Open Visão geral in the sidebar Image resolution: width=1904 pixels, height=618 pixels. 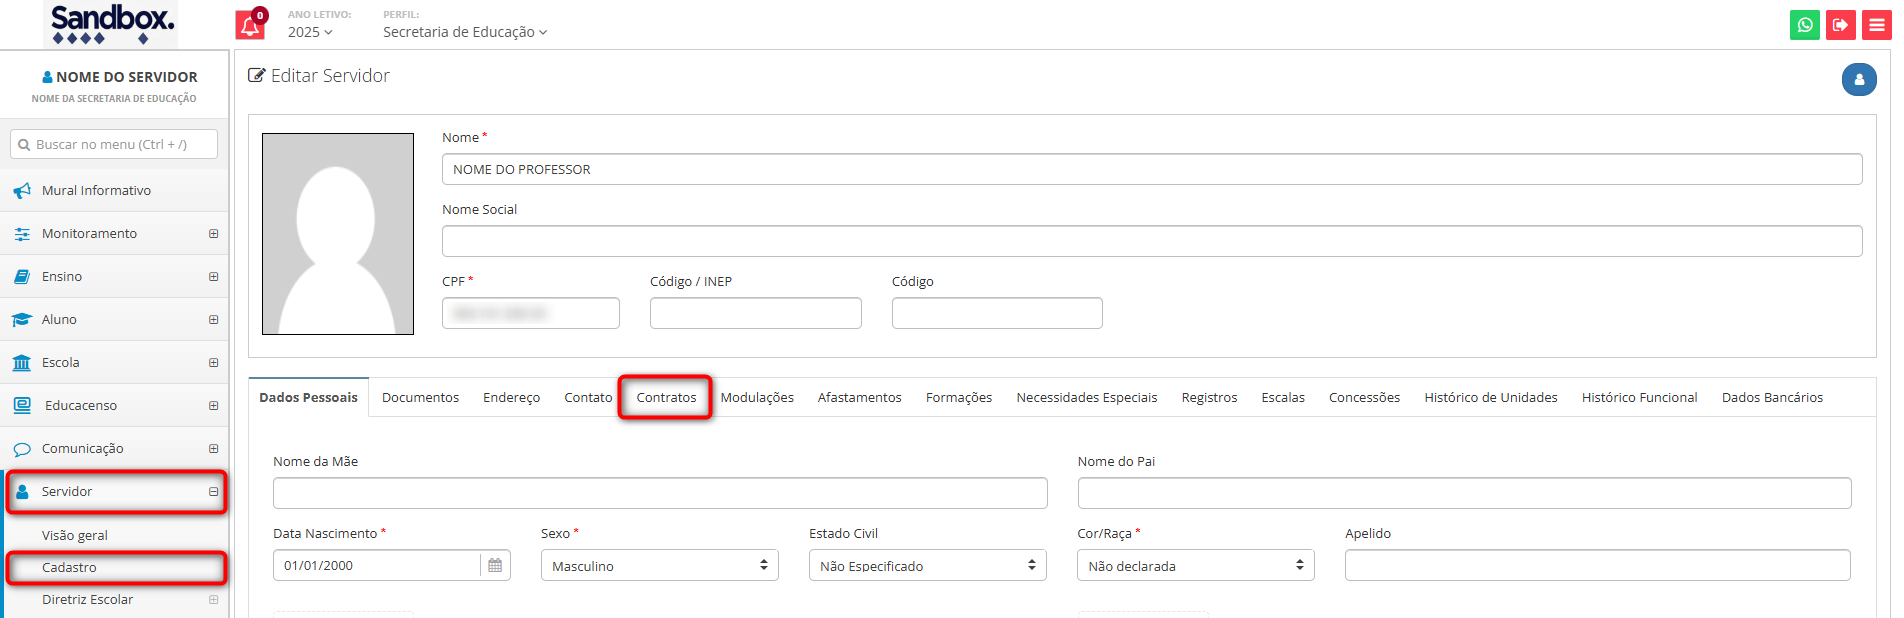(x=75, y=536)
